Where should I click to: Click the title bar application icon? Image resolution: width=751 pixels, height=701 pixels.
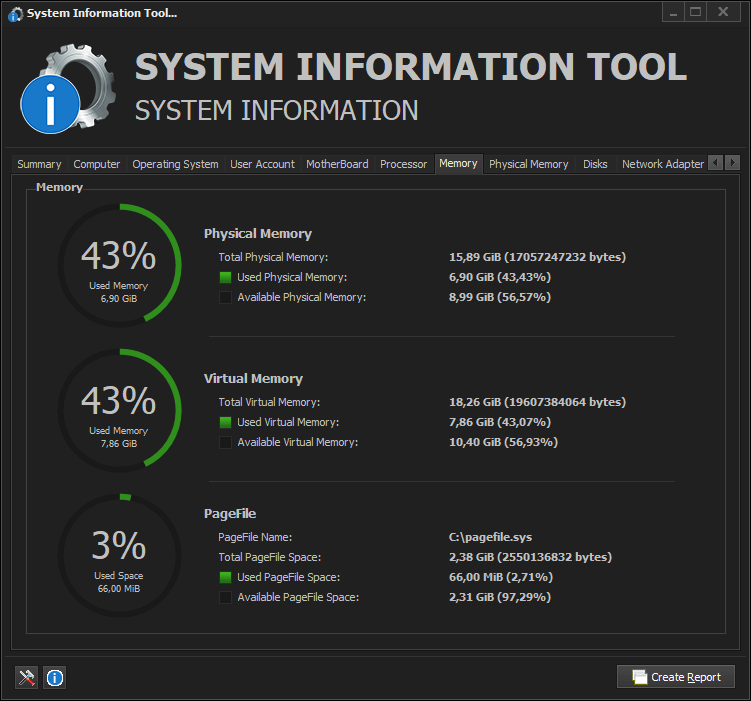pyautogui.click(x=15, y=14)
